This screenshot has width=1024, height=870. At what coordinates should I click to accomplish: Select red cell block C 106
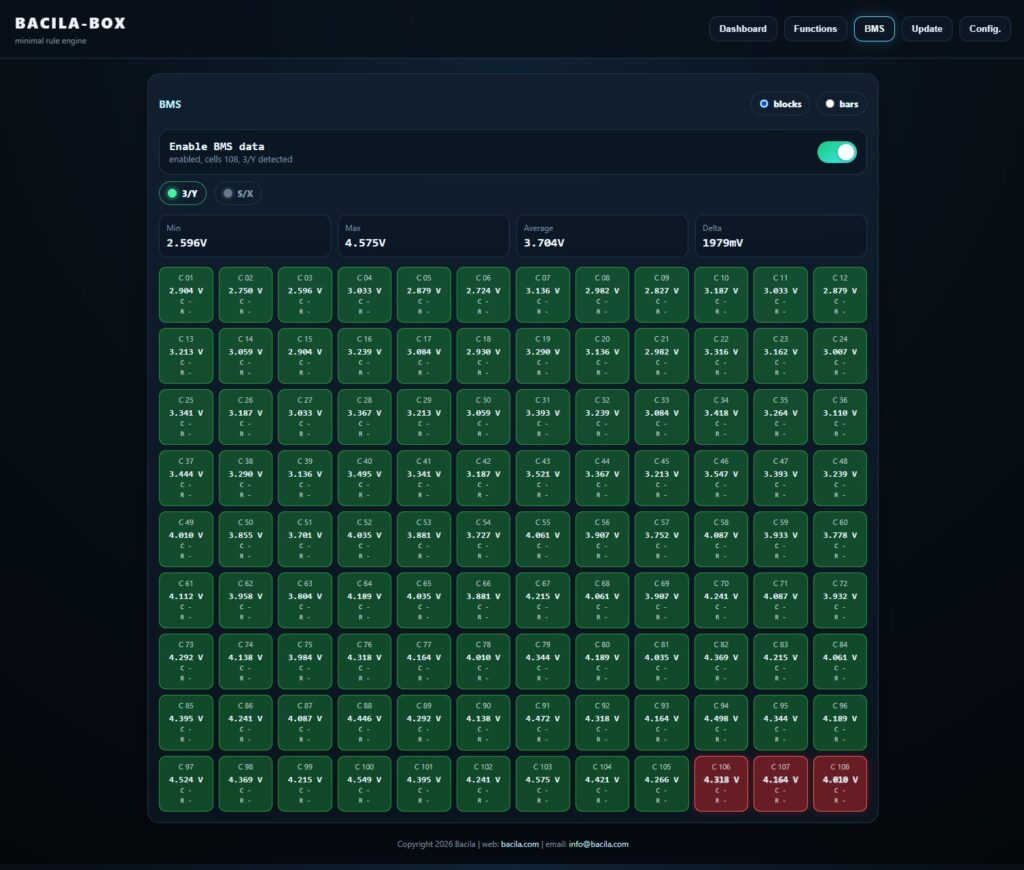[721, 784]
